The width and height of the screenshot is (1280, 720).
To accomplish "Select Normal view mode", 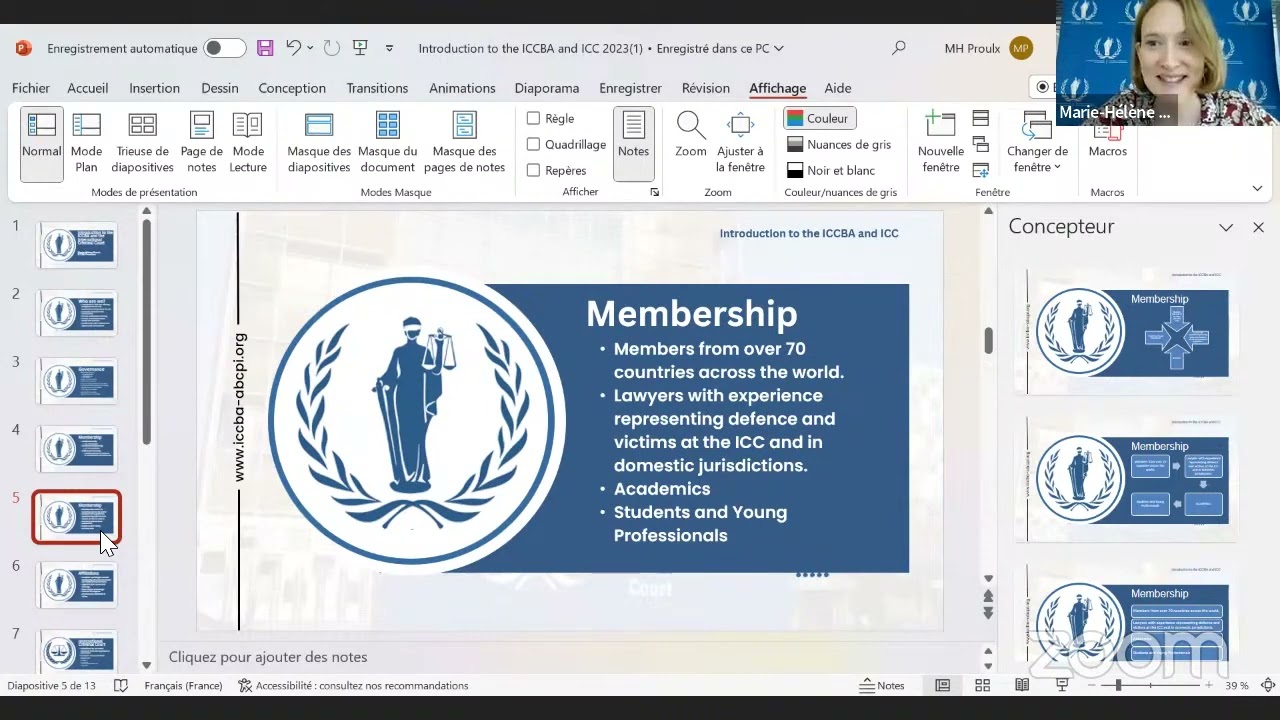I will coord(42,144).
